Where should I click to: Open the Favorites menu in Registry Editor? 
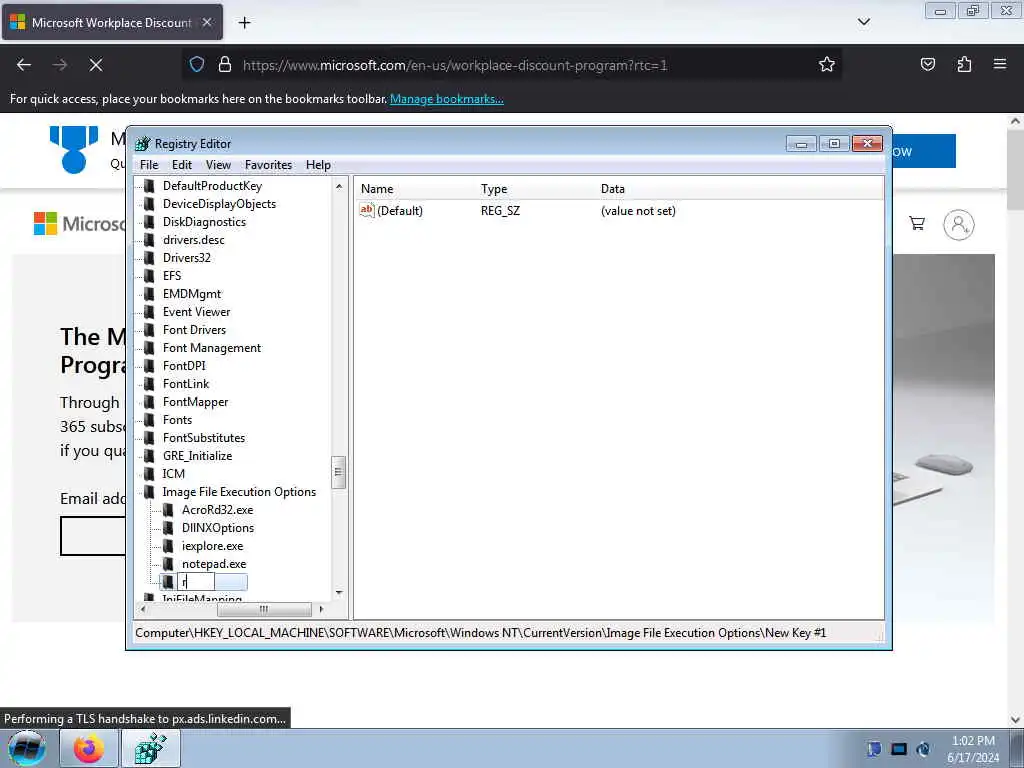point(268,165)
